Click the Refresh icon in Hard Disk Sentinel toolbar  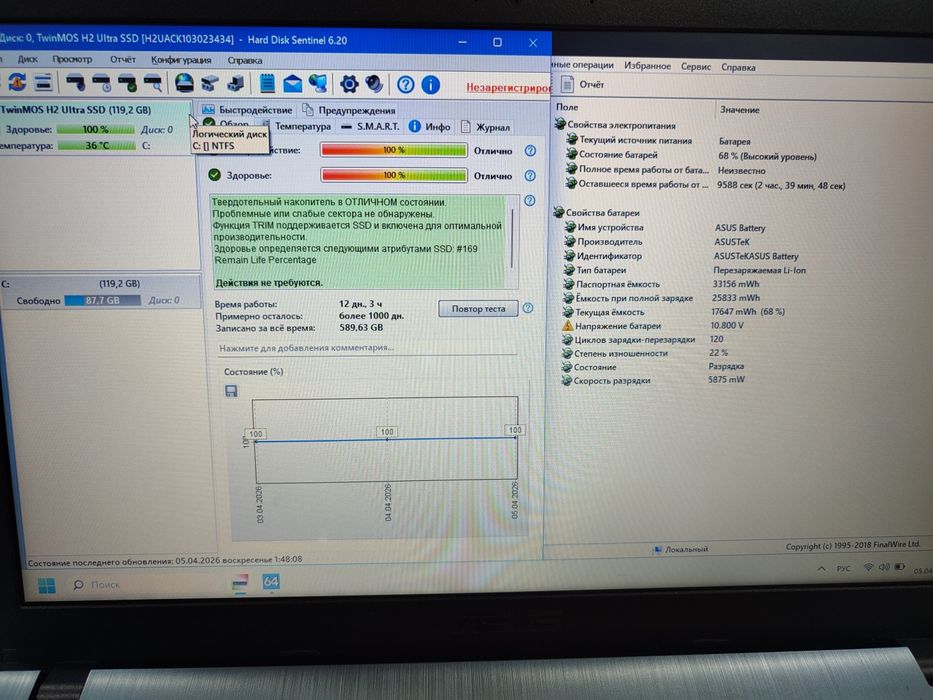(x=17, y=82)
